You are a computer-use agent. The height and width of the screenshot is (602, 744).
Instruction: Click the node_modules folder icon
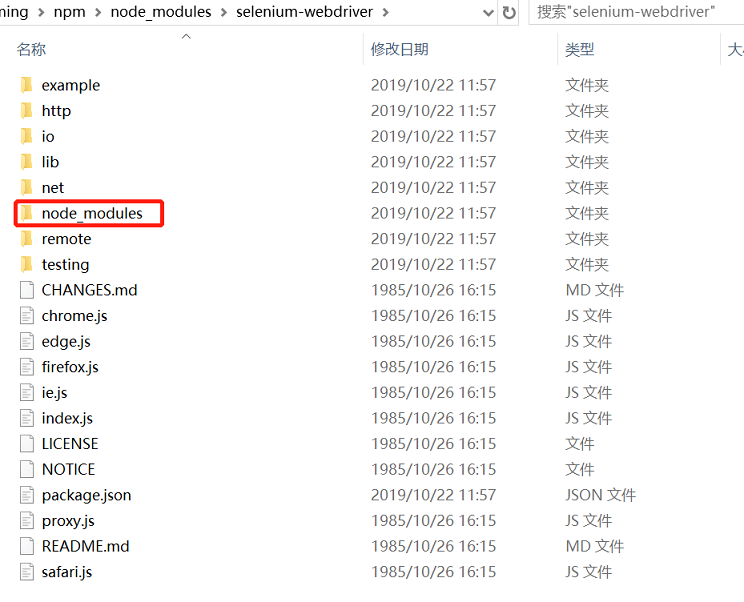(x=27, y=213)
